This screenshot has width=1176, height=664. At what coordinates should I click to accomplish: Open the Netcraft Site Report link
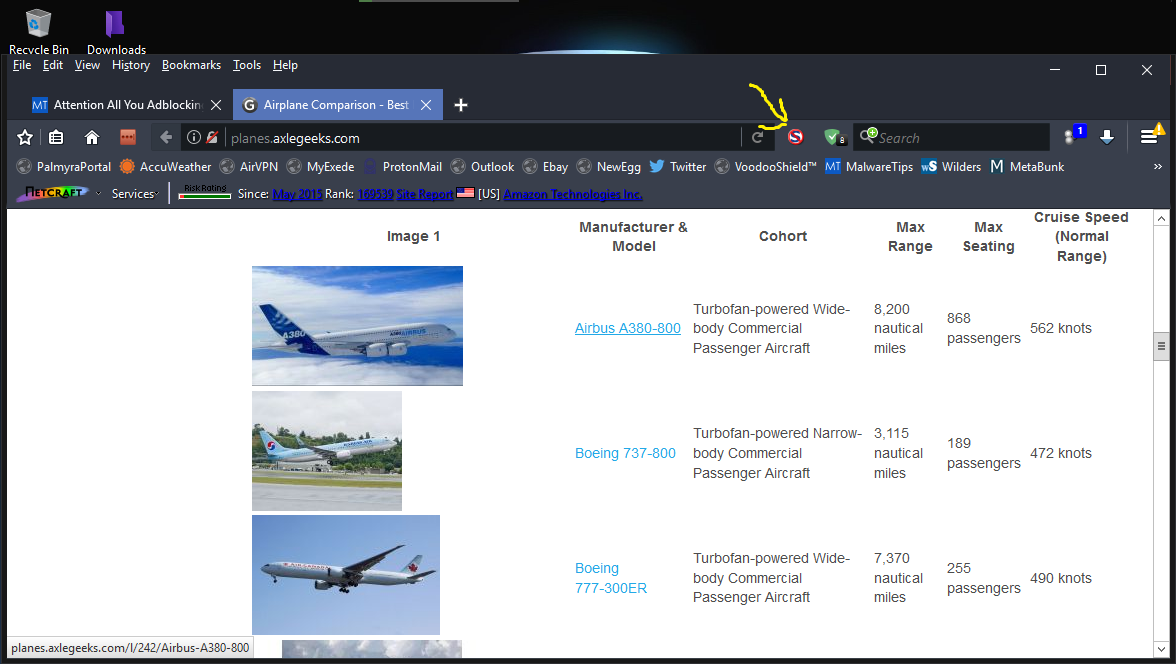click(424, 194)
